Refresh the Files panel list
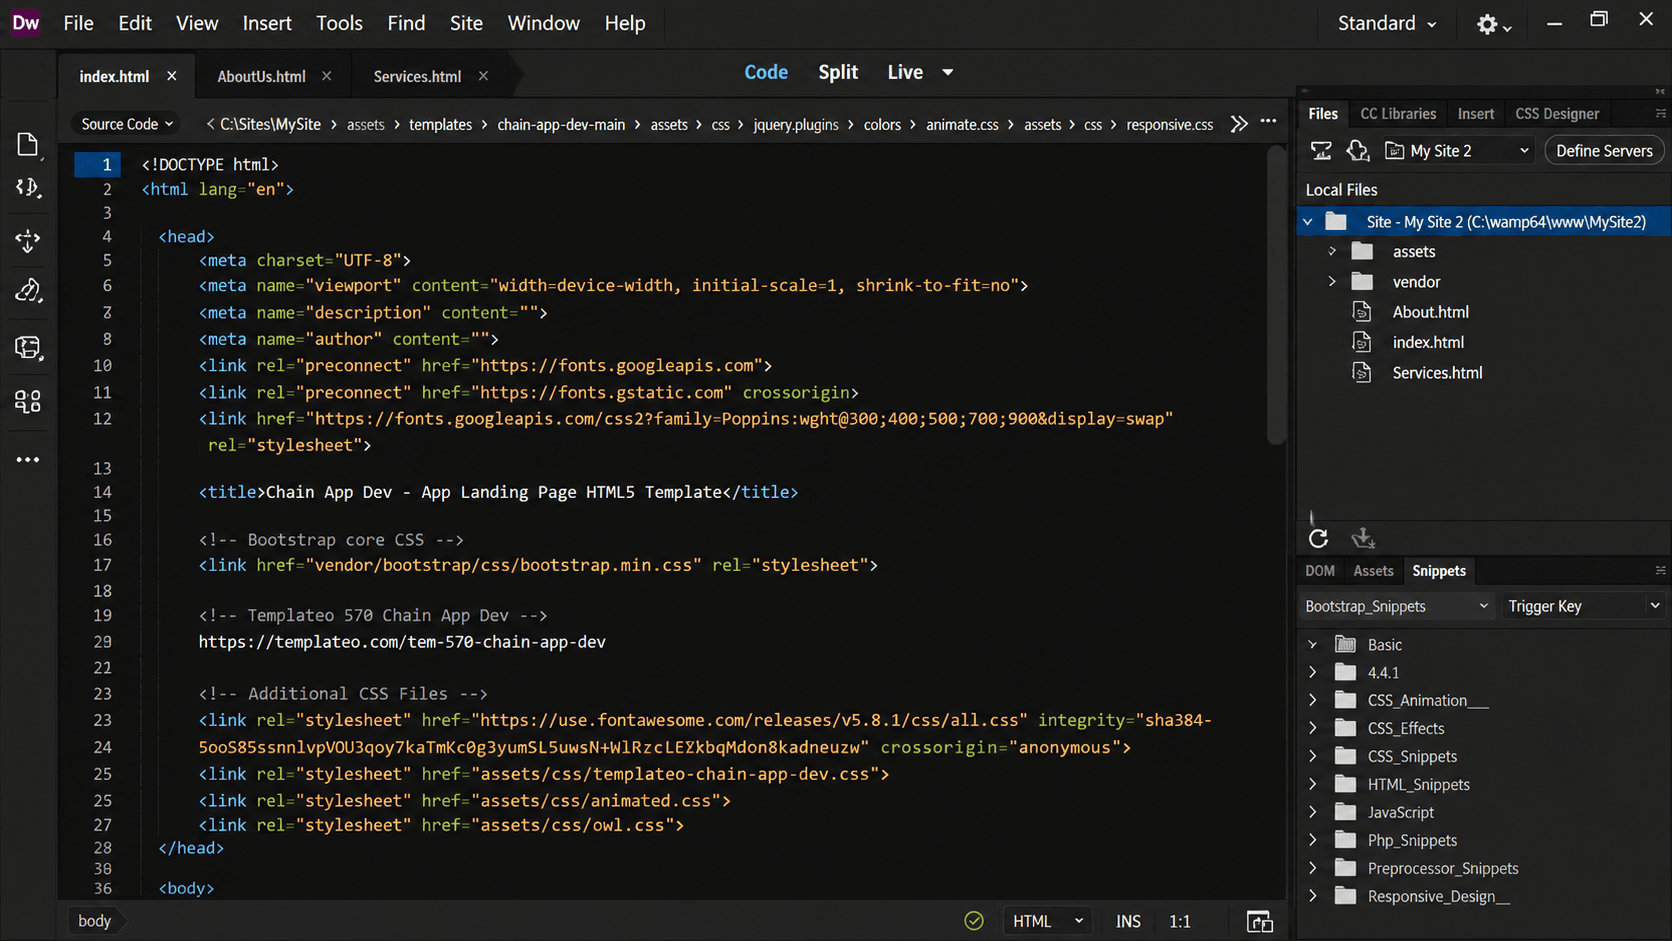This screenshot has height=941, width=1672. tap(1318, 539)
